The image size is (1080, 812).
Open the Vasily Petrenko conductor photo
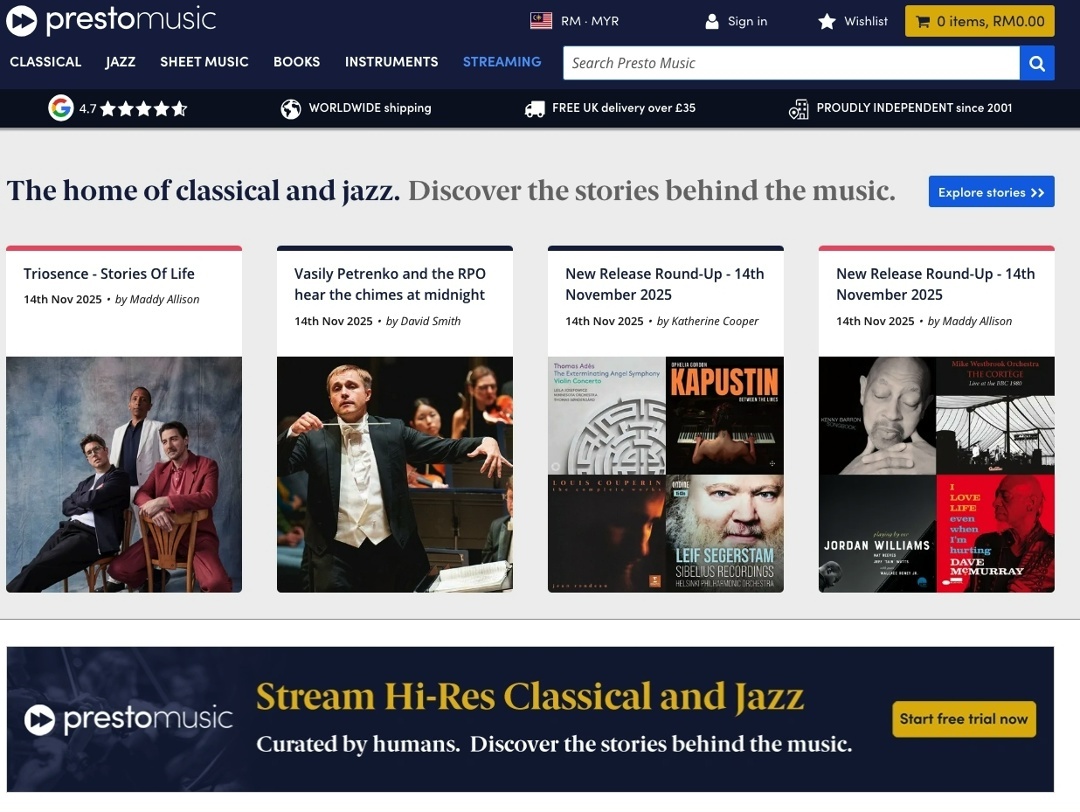395,475
